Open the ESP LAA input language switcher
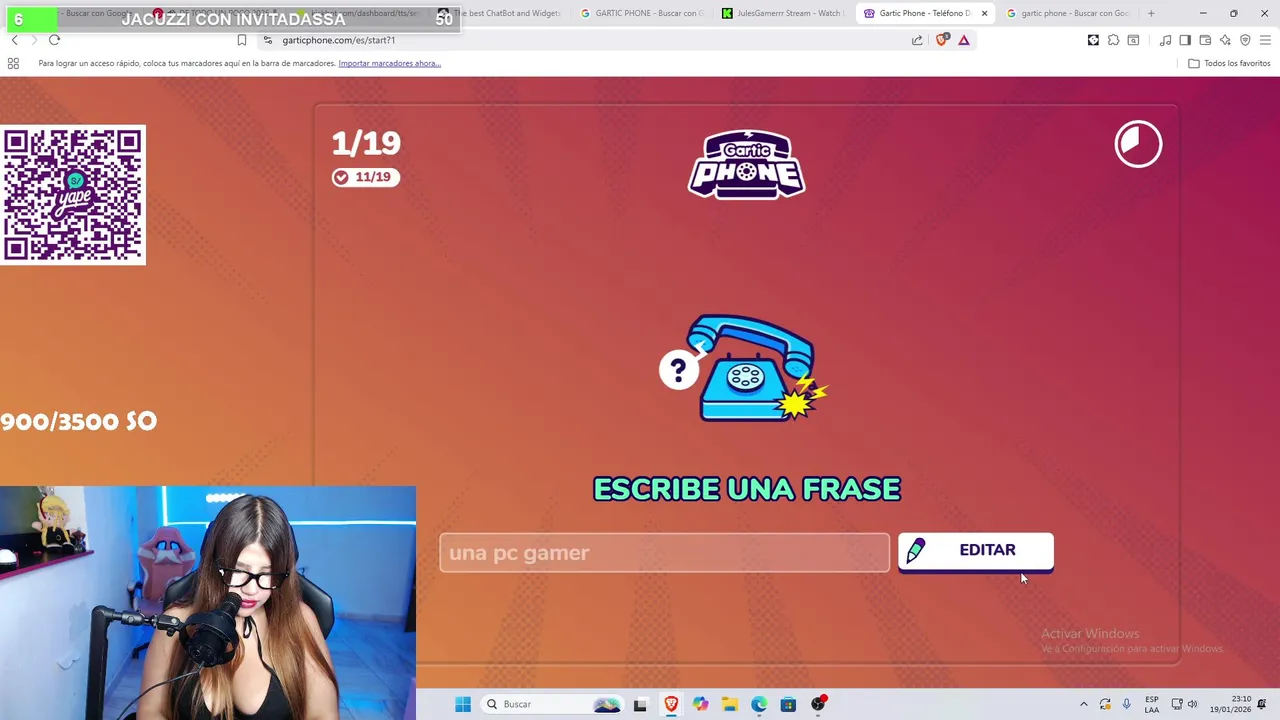Image resolution: width=1280 pixels, height=720 pixels. coord(1152,704)
